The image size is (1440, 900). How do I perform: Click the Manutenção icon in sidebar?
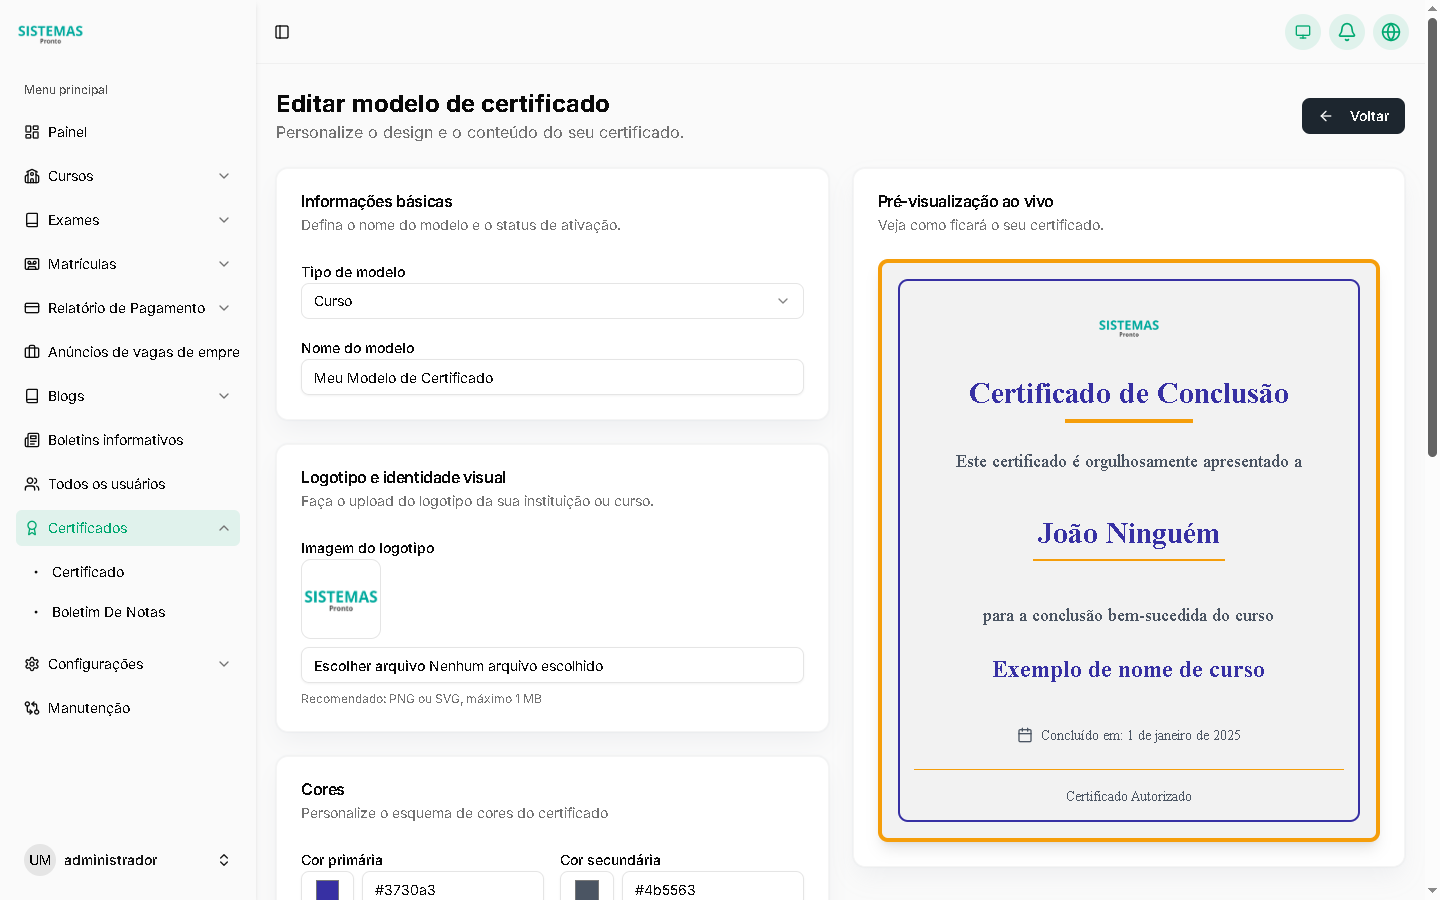click(32, 708)
